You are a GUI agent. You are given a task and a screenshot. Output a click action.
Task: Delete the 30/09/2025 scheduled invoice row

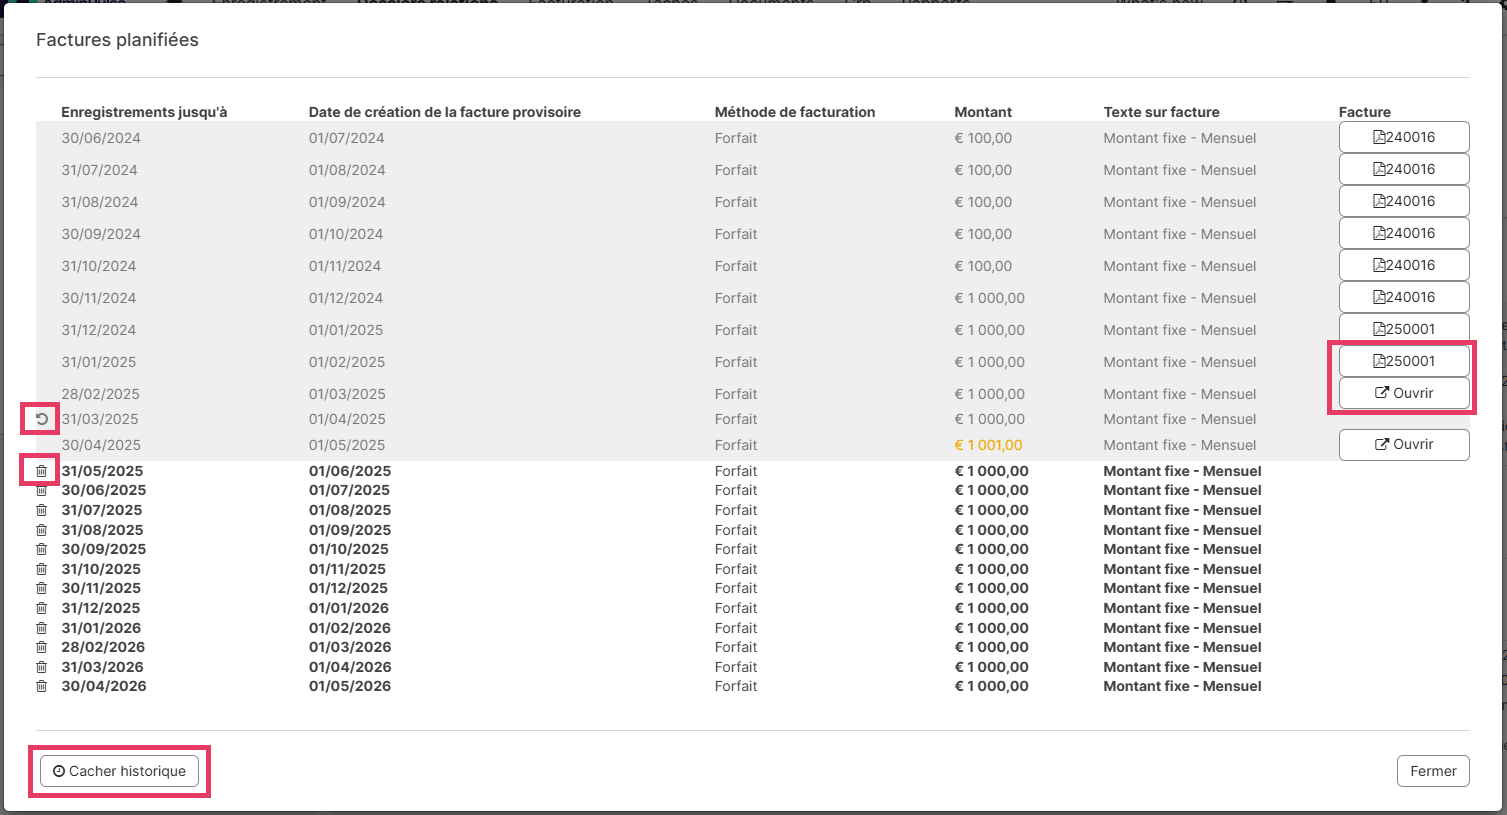click(42, 550)
